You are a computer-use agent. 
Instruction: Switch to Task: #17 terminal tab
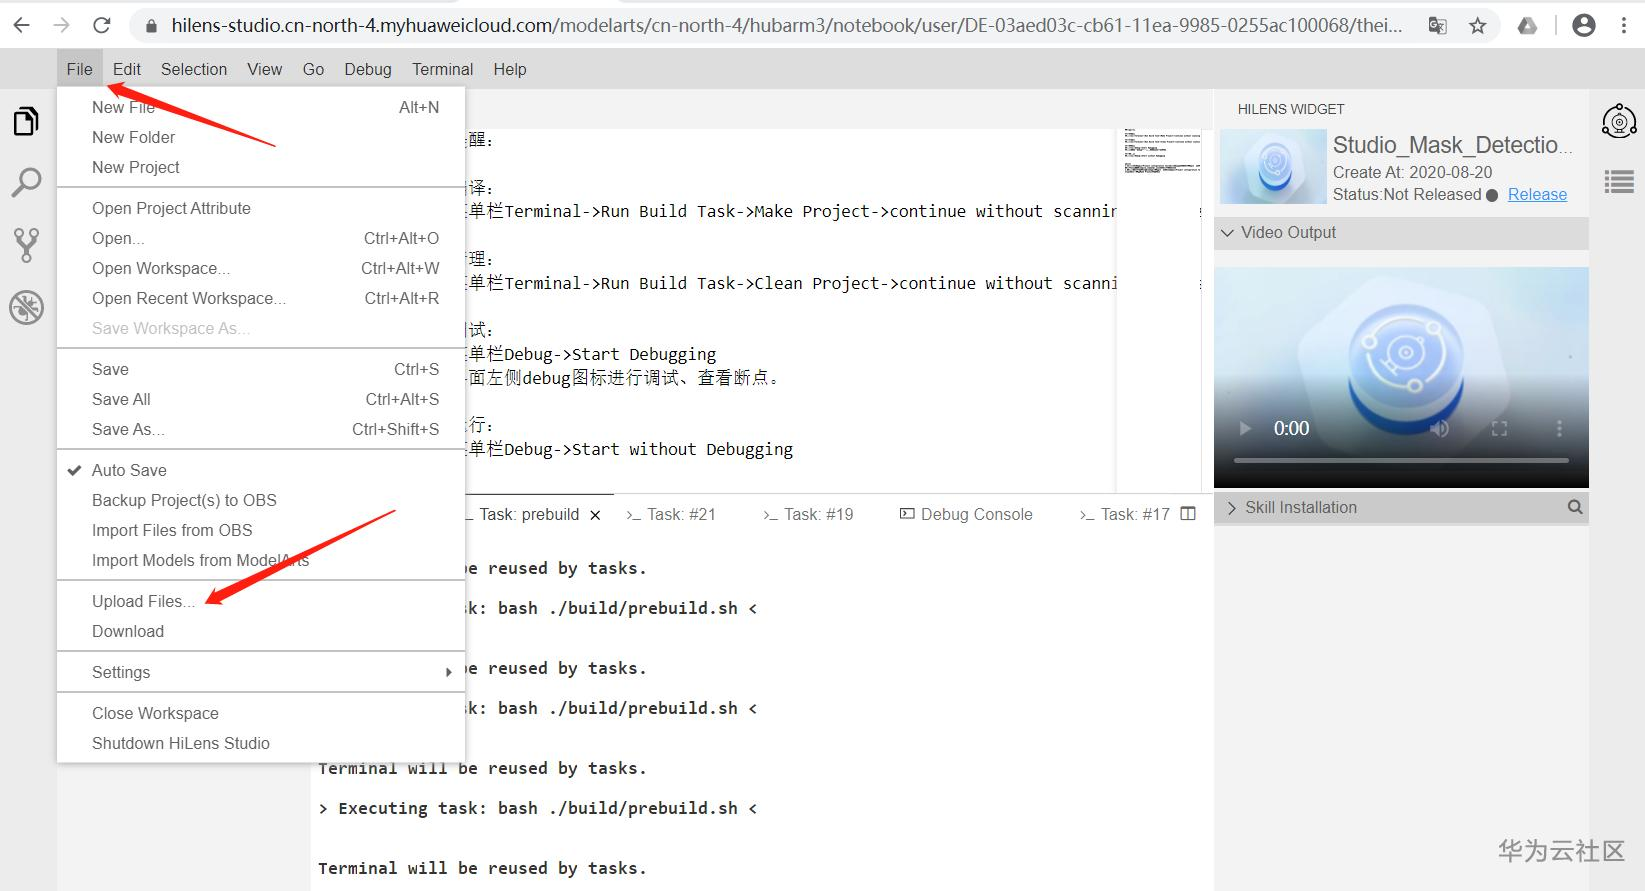[1125, 515]
